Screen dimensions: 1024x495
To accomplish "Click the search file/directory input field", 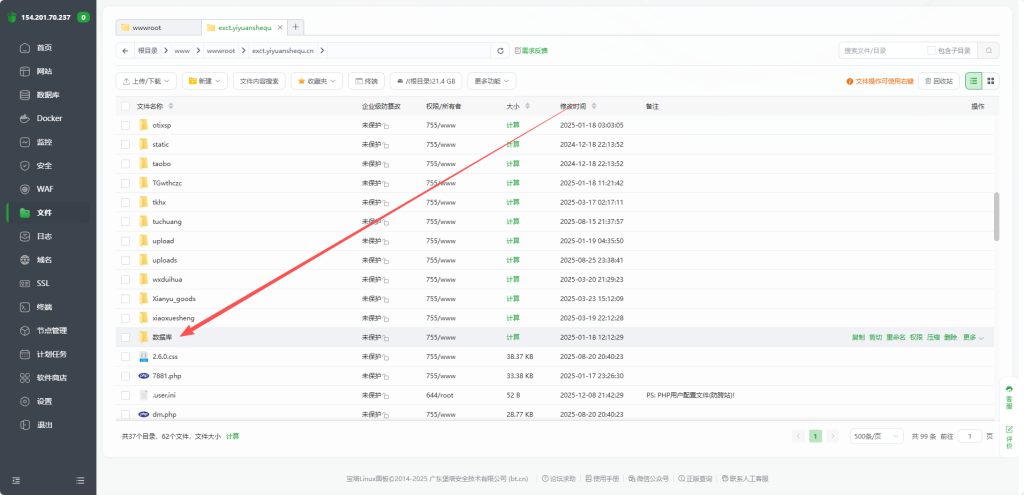I will point(880,50).
